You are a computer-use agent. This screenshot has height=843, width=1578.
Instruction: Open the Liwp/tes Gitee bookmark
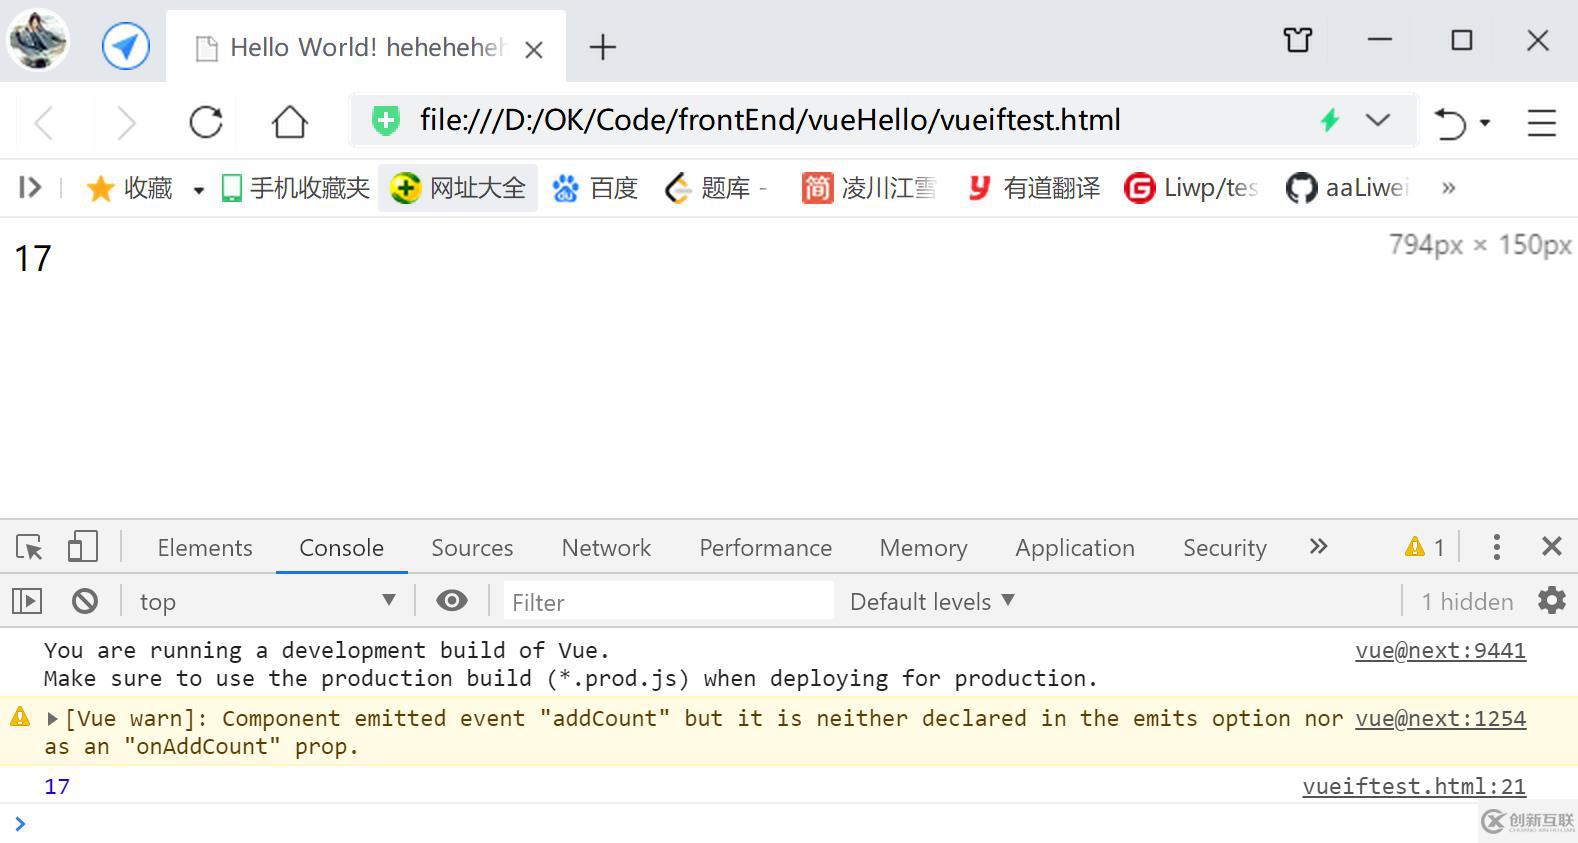pyautogui.click(x=1191, y=188)
